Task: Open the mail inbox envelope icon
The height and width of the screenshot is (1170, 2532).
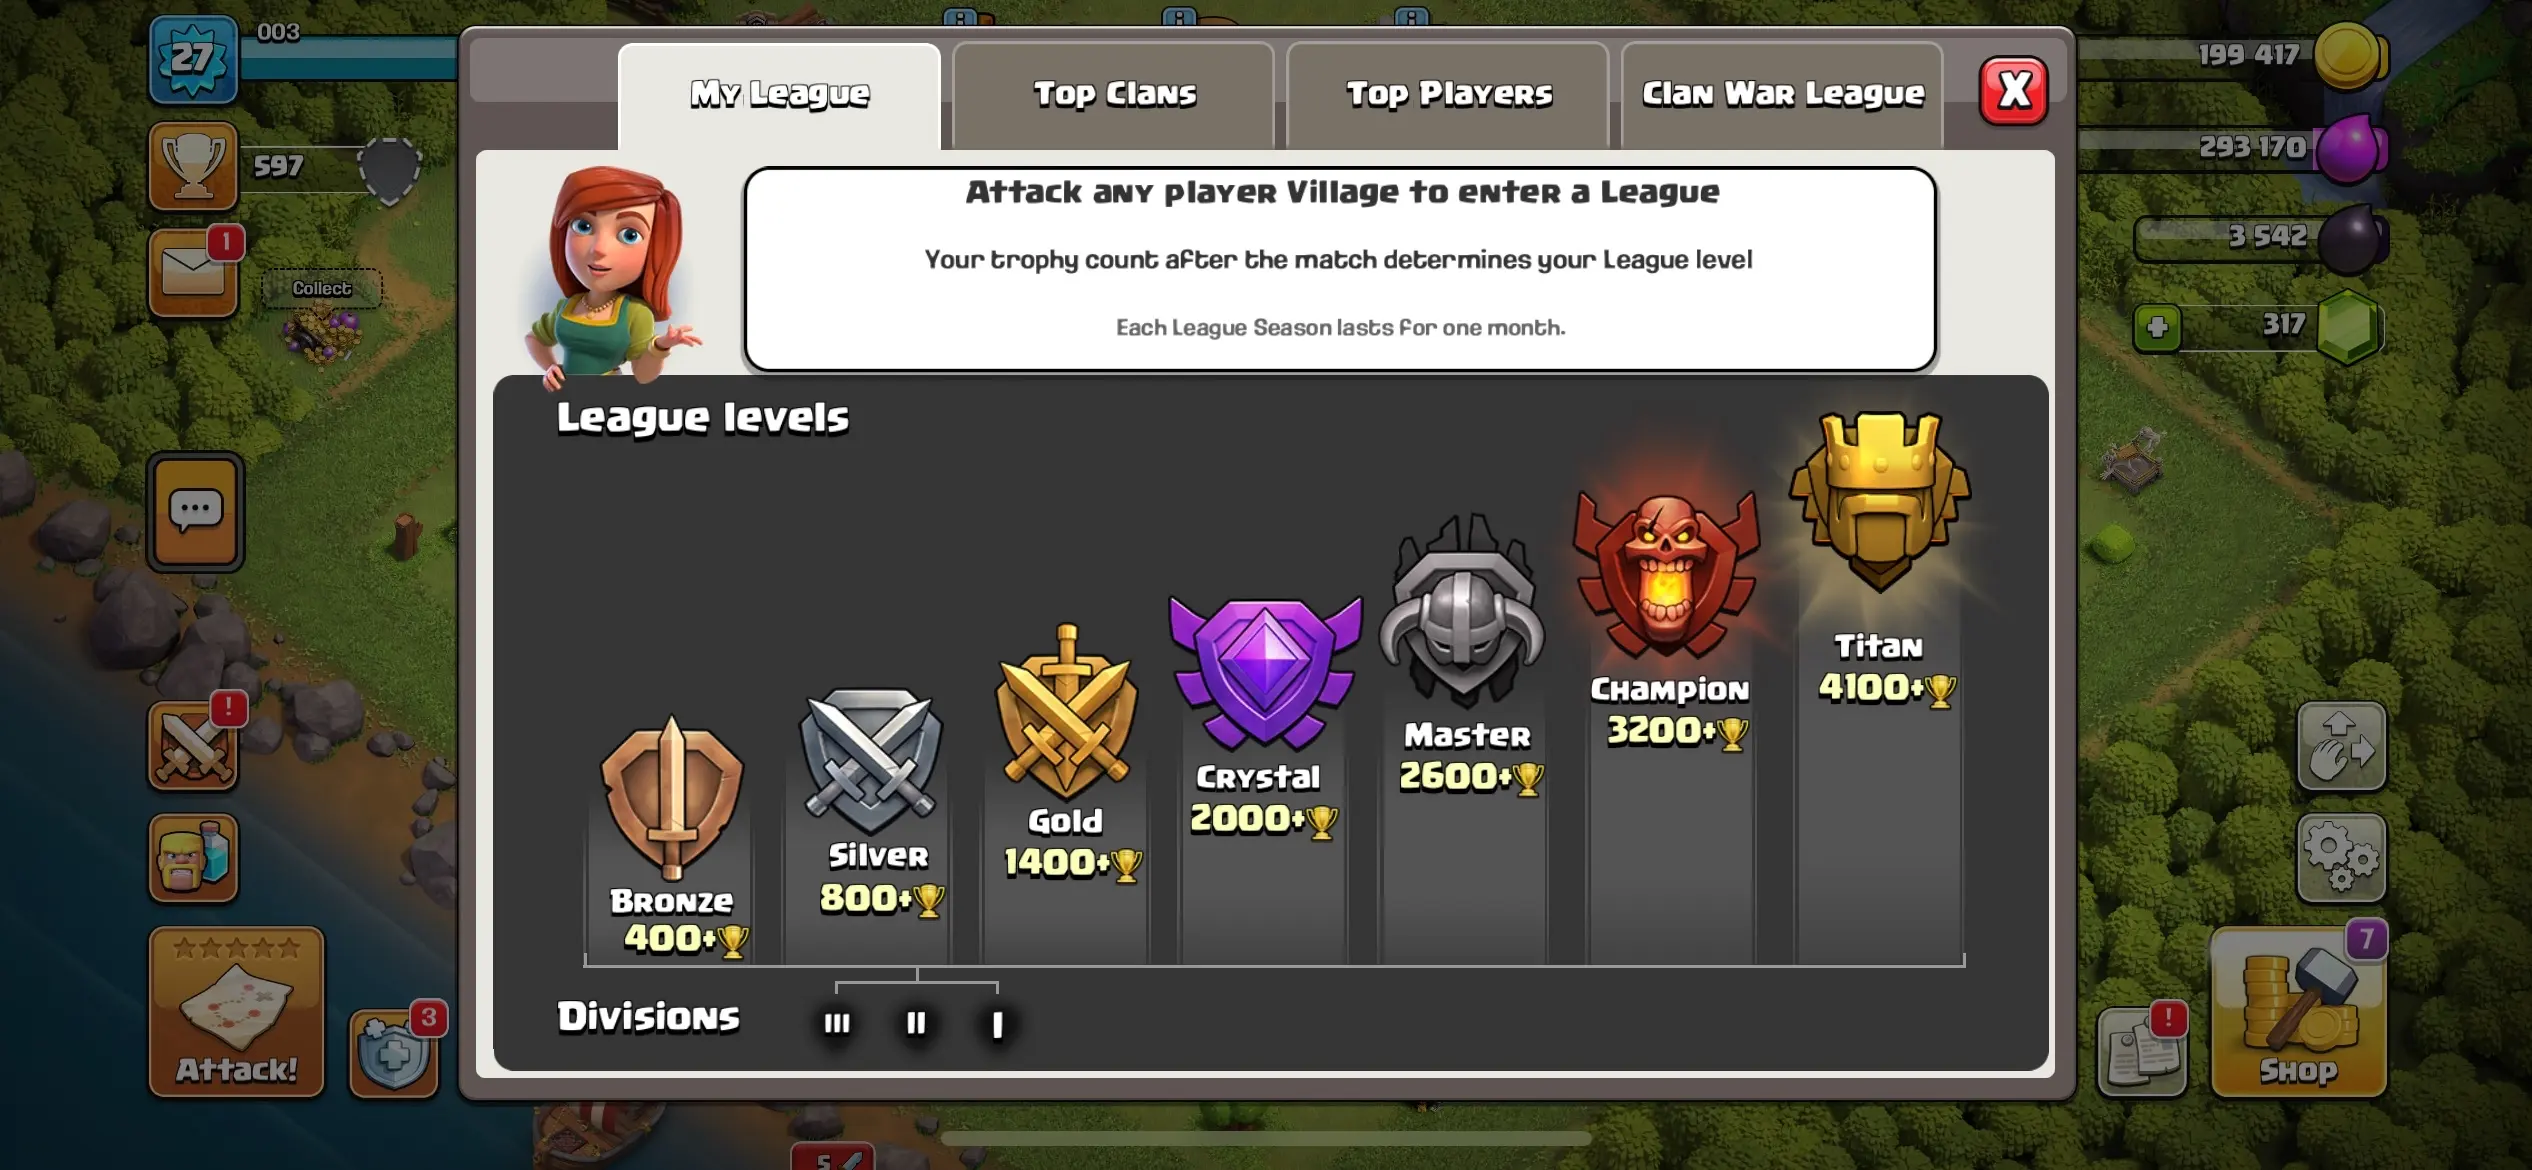Action: (x=193, y=273)
